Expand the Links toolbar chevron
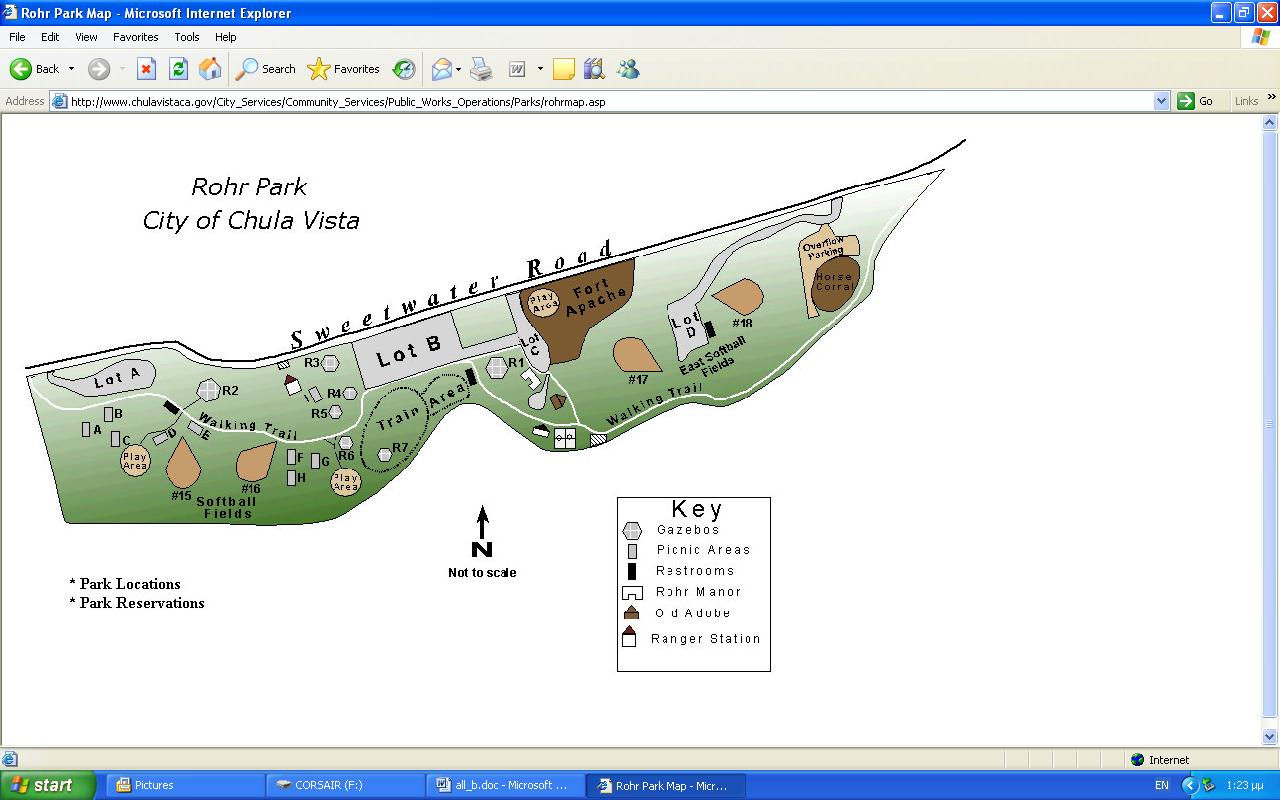Viewport: 1280px width, 800px height. [x=1271, y=98]
